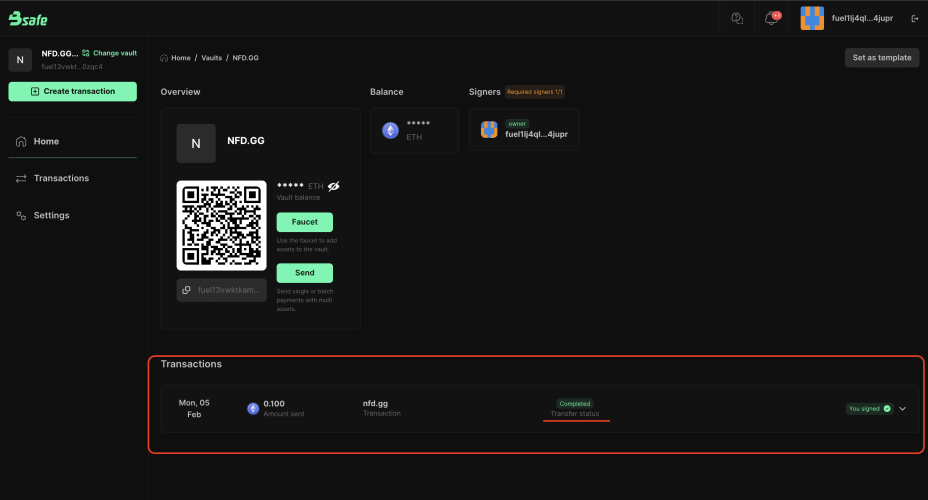Click username fuel1lj4ql...4jupr in header

[x=862, y=18]
